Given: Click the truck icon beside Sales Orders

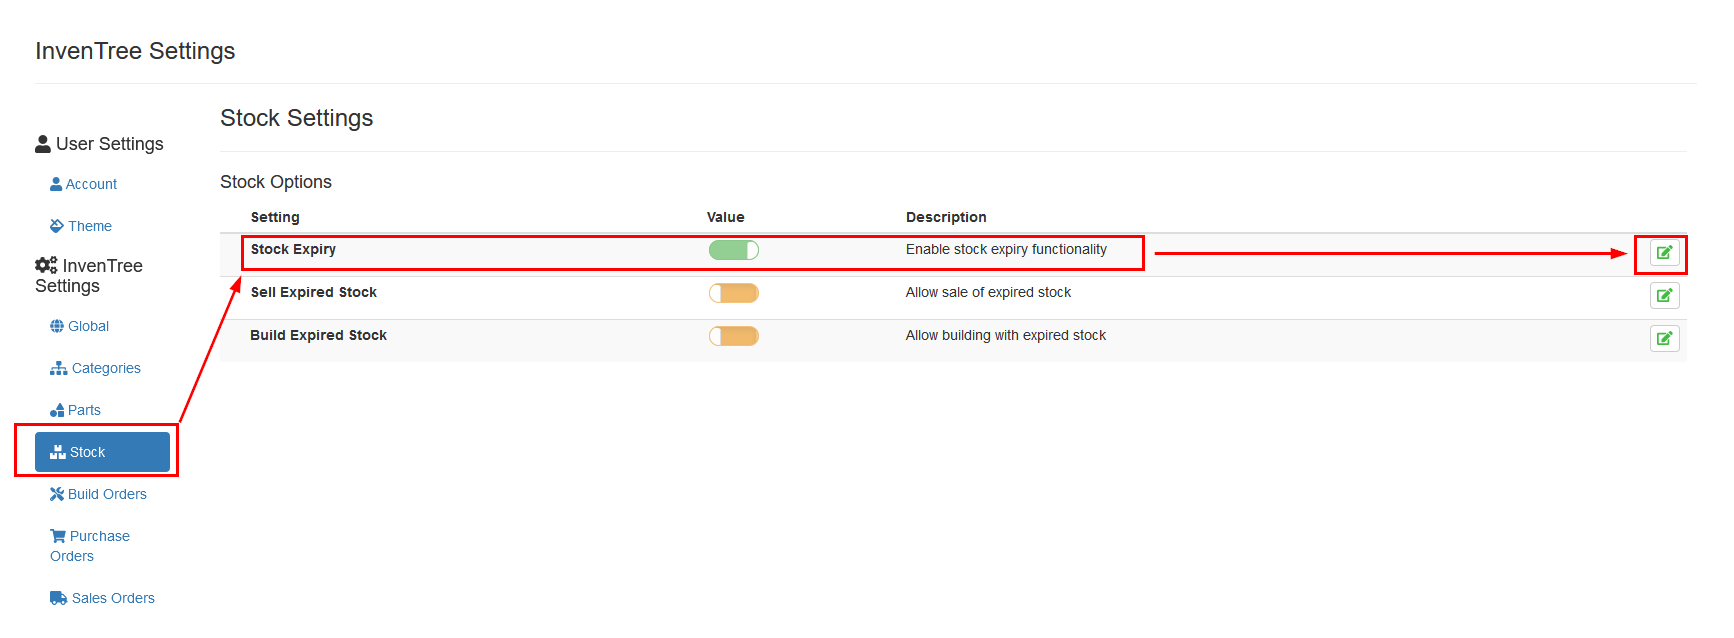Looking at the screenshot, I should pos(58,598).
